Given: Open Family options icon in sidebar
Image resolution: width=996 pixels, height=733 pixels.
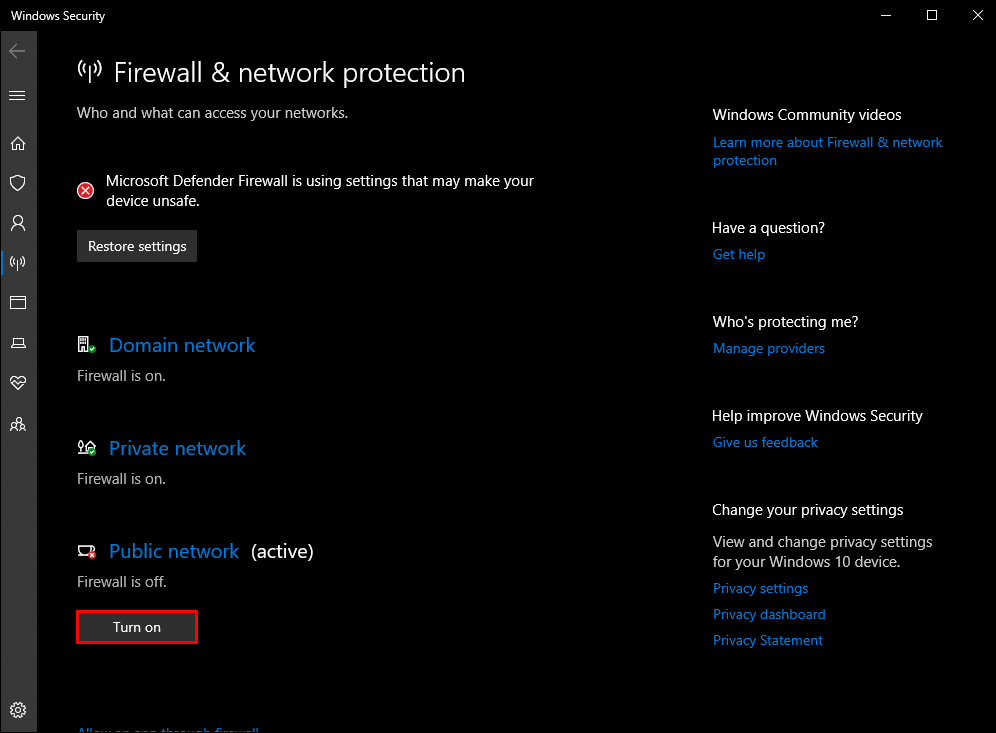Looking at the screenshot, I should 18,424.
